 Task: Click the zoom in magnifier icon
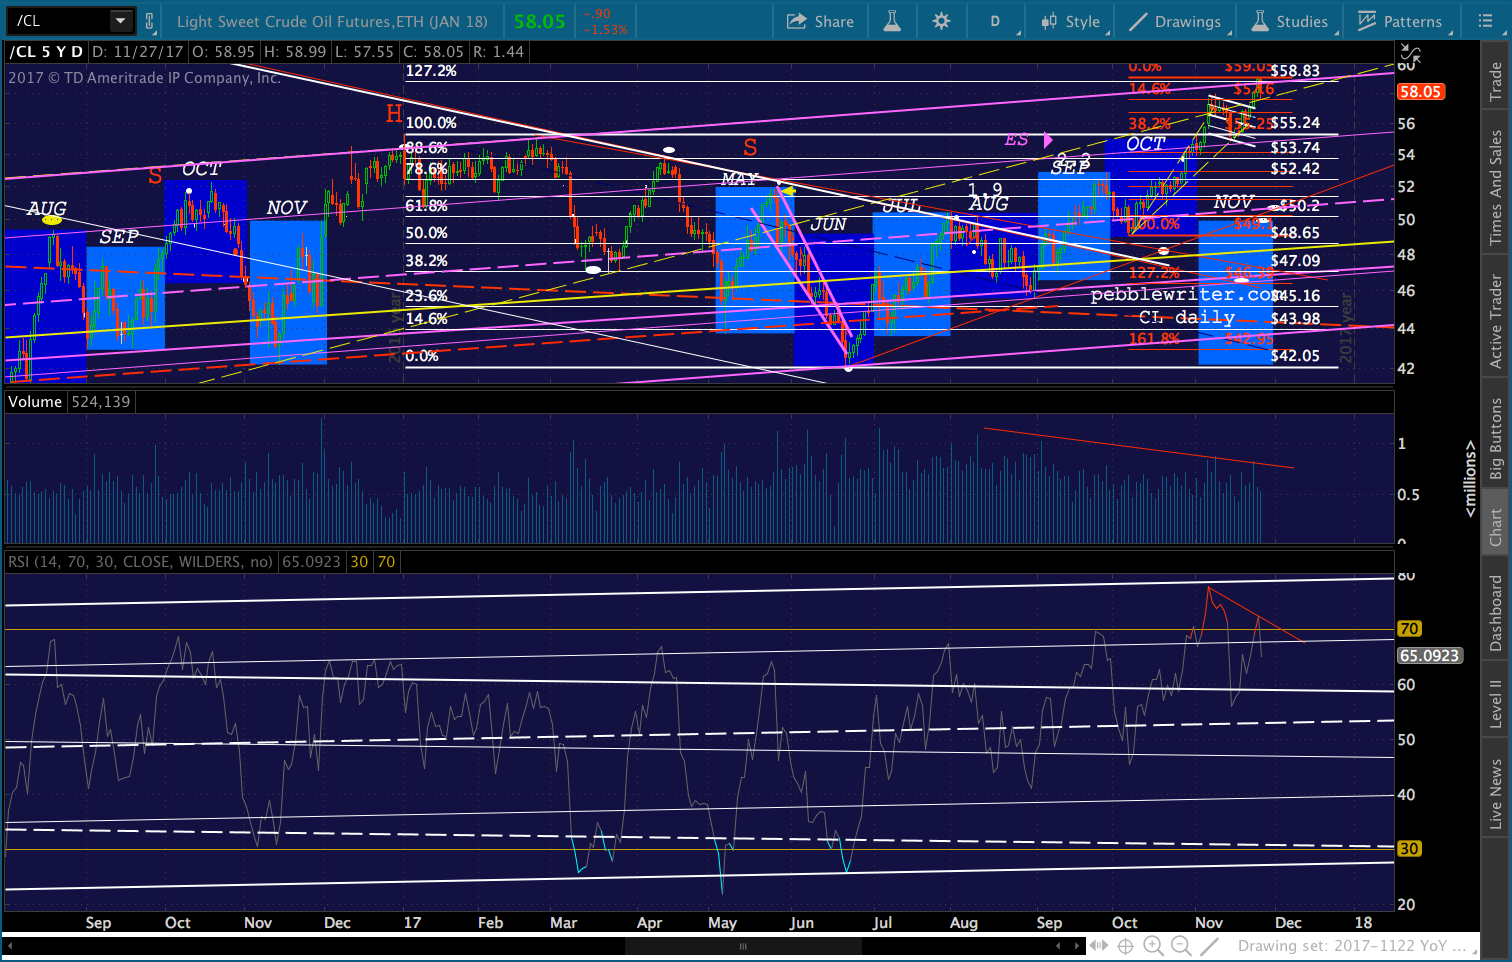[1153, 945]
